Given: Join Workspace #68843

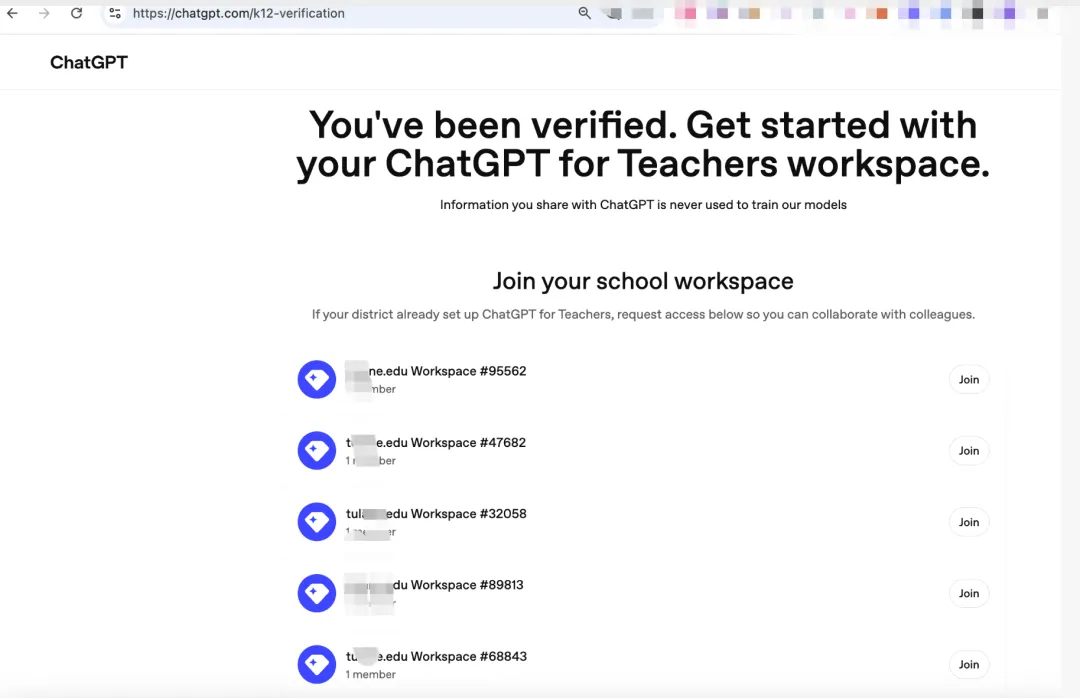Looking at the screenshot, I should [968, 665].
